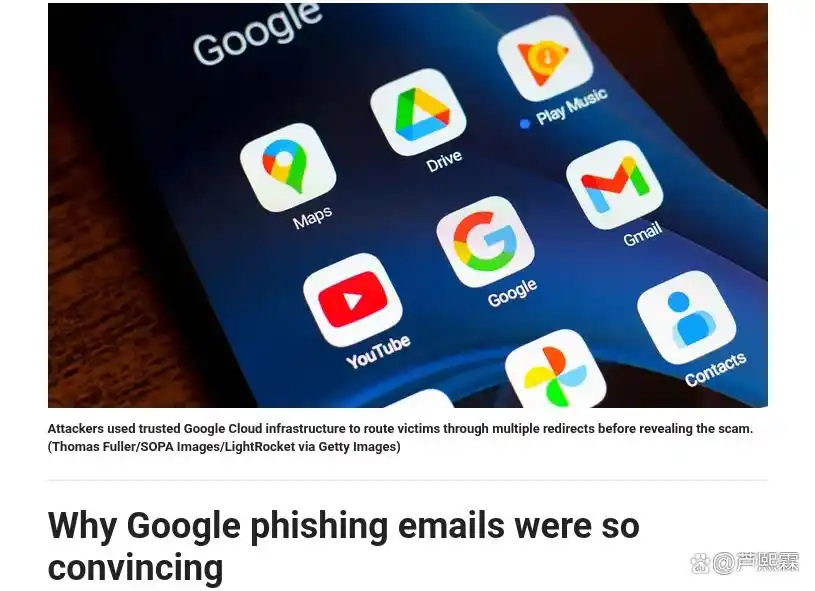
Task: Click the Contacts app icon
Action: pos(687,317)
